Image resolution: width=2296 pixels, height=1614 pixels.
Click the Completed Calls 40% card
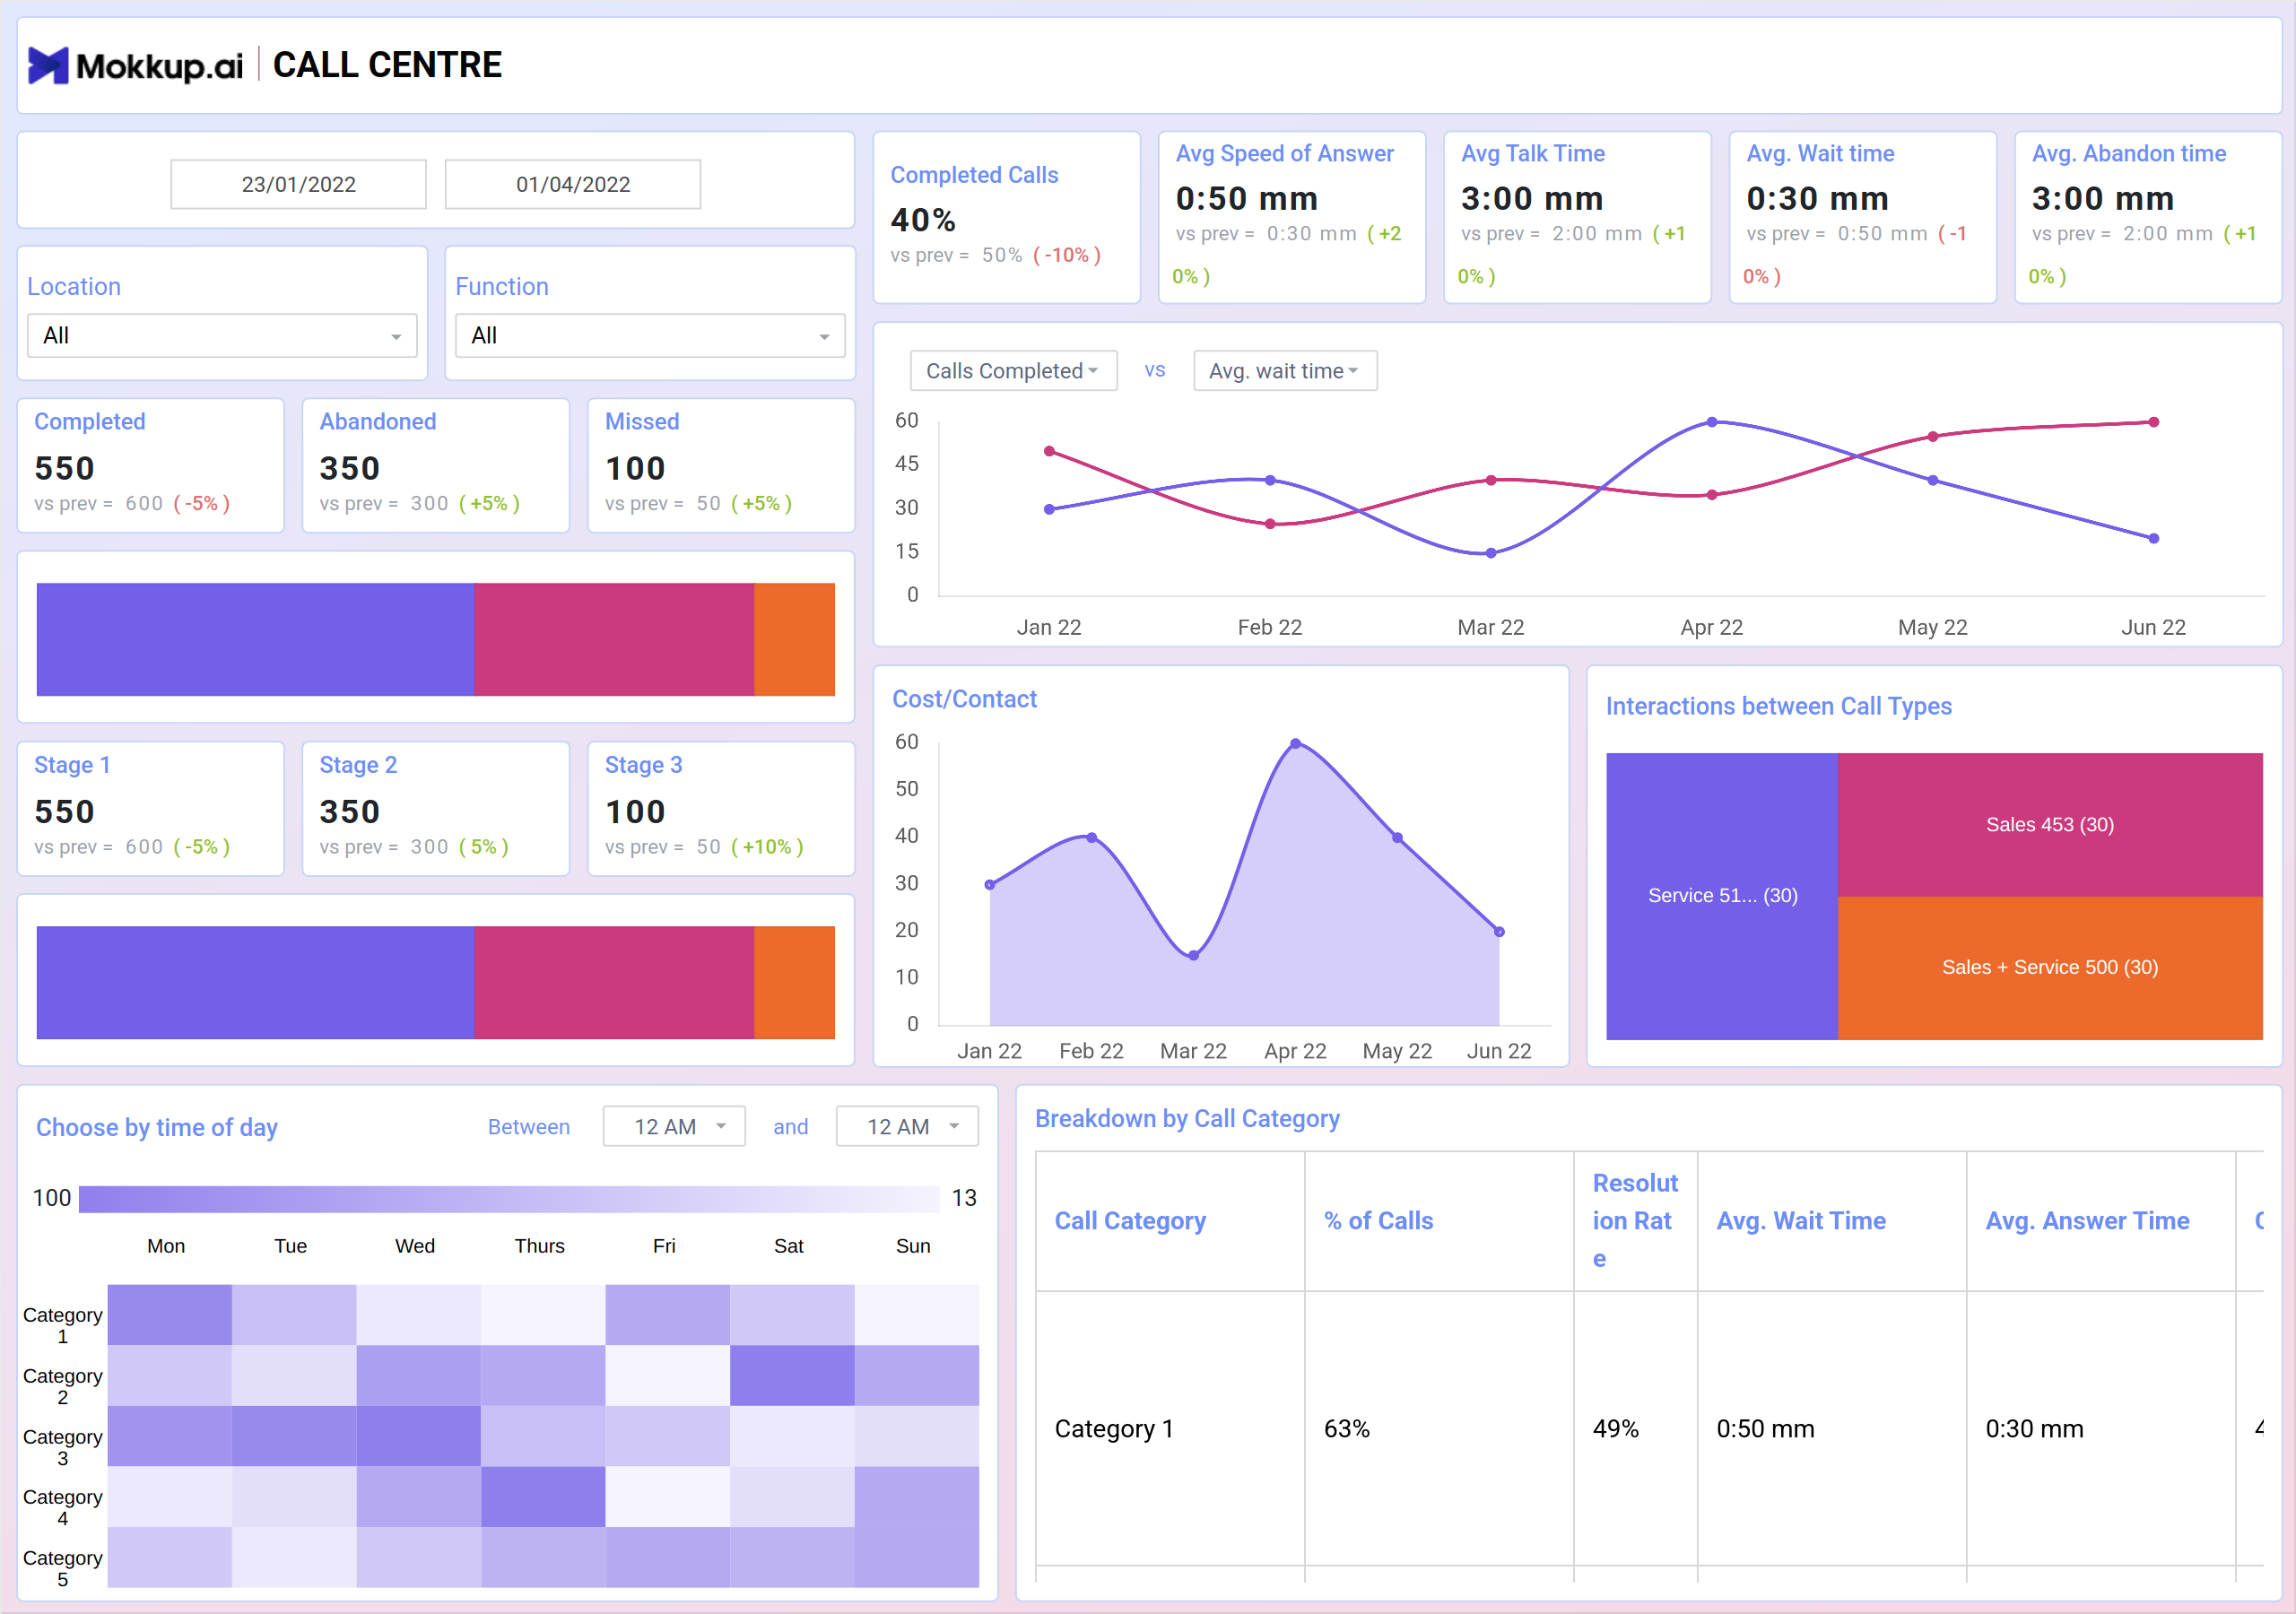pyautogui.click(x=1007, y=217)
